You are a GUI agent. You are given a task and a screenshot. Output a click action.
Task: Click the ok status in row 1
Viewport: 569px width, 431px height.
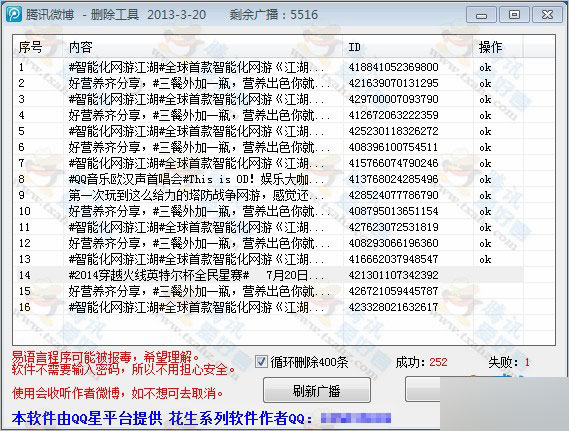pyautogui.click(x=485, y=67)
